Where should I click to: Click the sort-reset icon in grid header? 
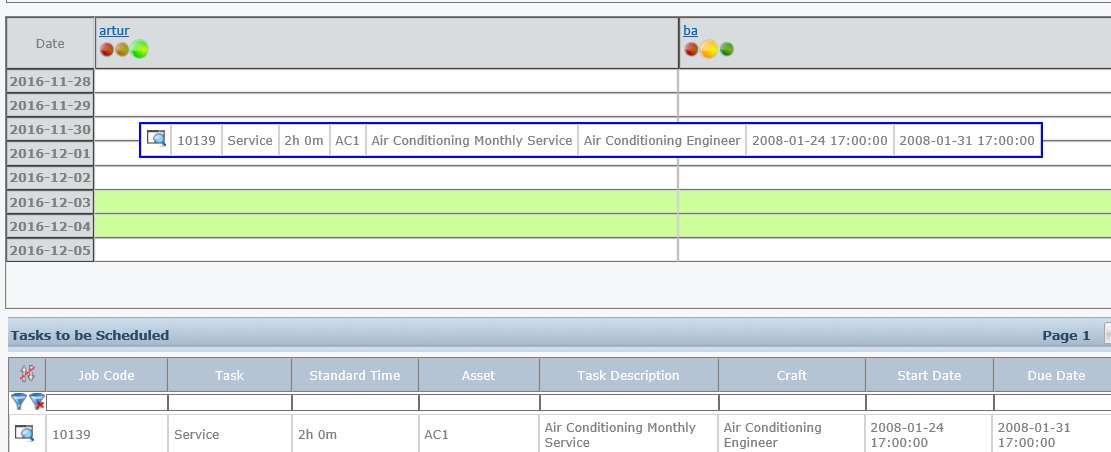click(x=27, y=375)
